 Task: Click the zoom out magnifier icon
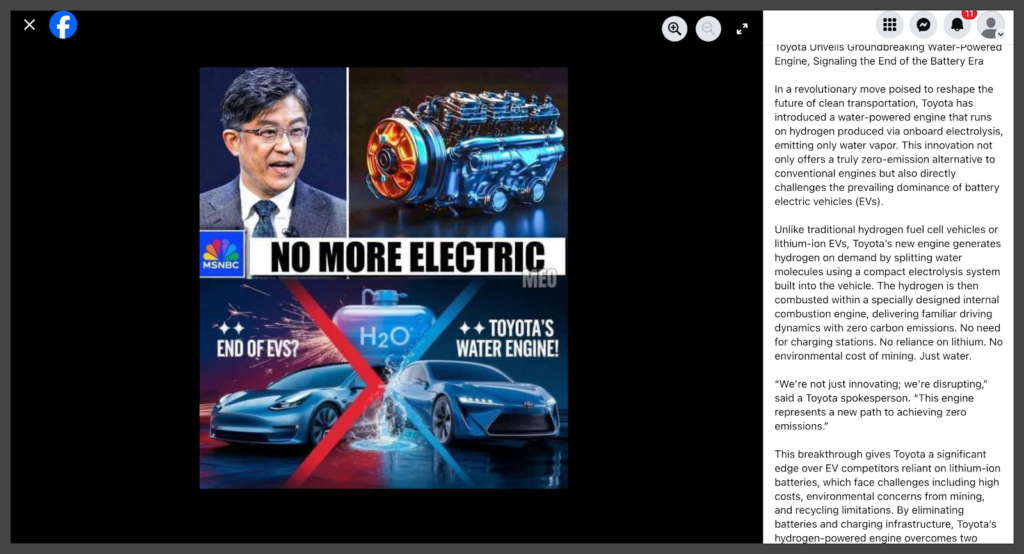[708, 29]
